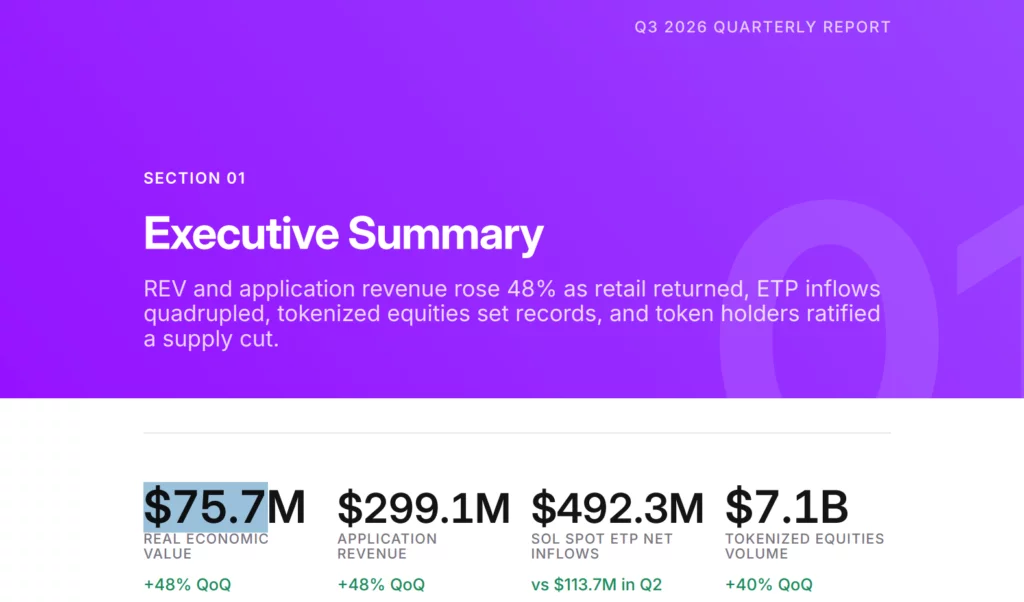Click the Executive Summary heading
The image size is (1024, 602).
[344, 234]
